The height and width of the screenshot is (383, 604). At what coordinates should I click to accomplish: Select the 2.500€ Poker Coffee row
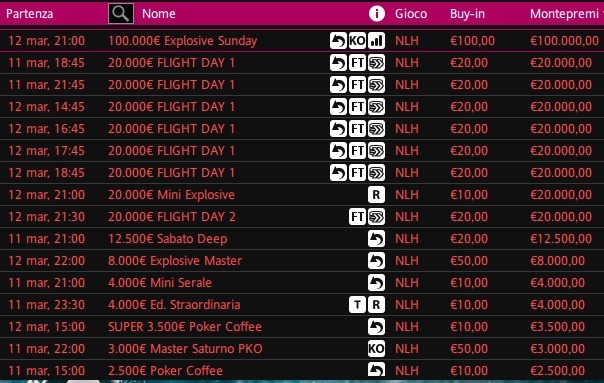point(302,370)
